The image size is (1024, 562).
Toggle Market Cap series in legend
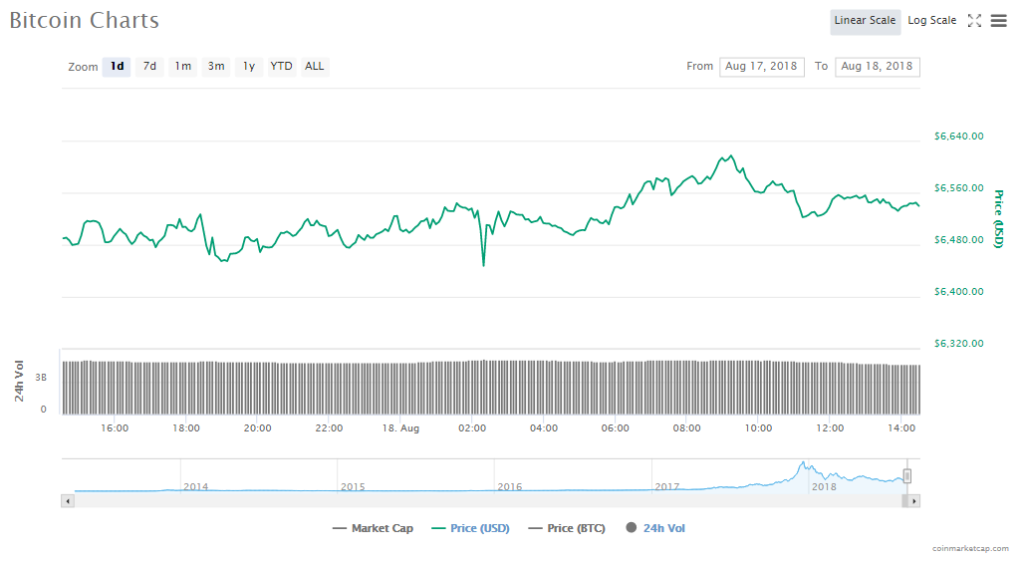coord(373,528)
